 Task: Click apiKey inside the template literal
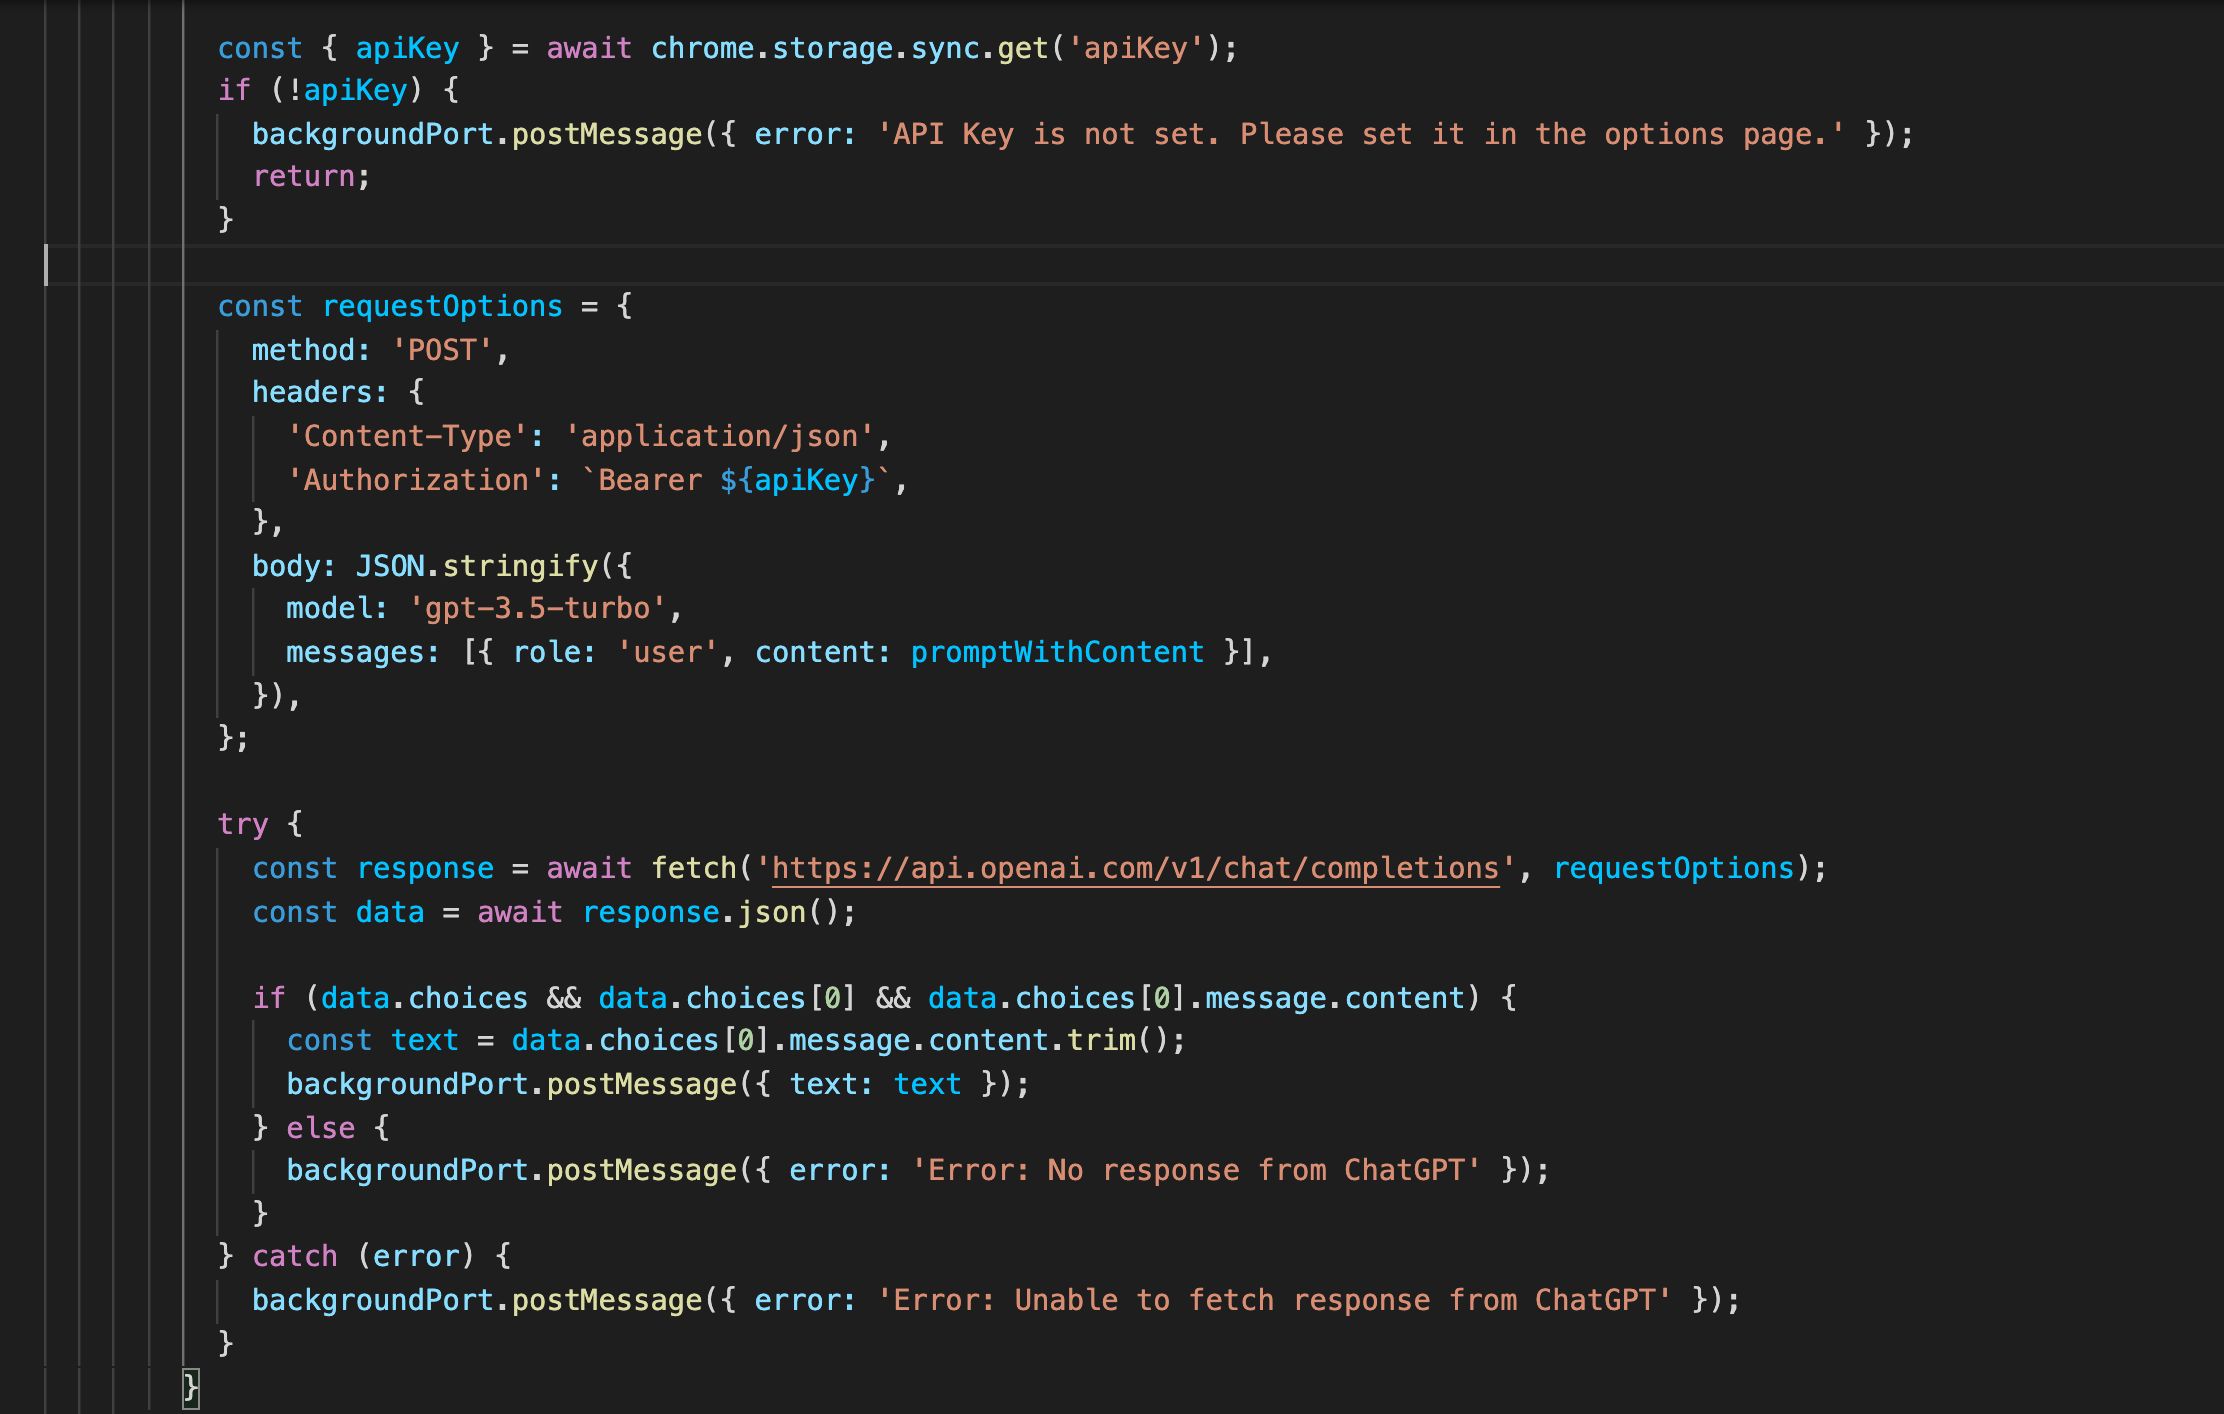(x=806, y=480)
